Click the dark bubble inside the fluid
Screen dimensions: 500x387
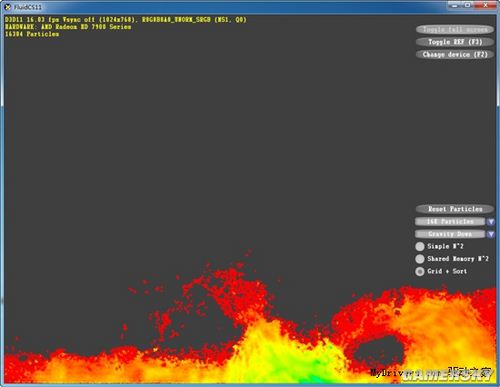[x=378, y=353]
